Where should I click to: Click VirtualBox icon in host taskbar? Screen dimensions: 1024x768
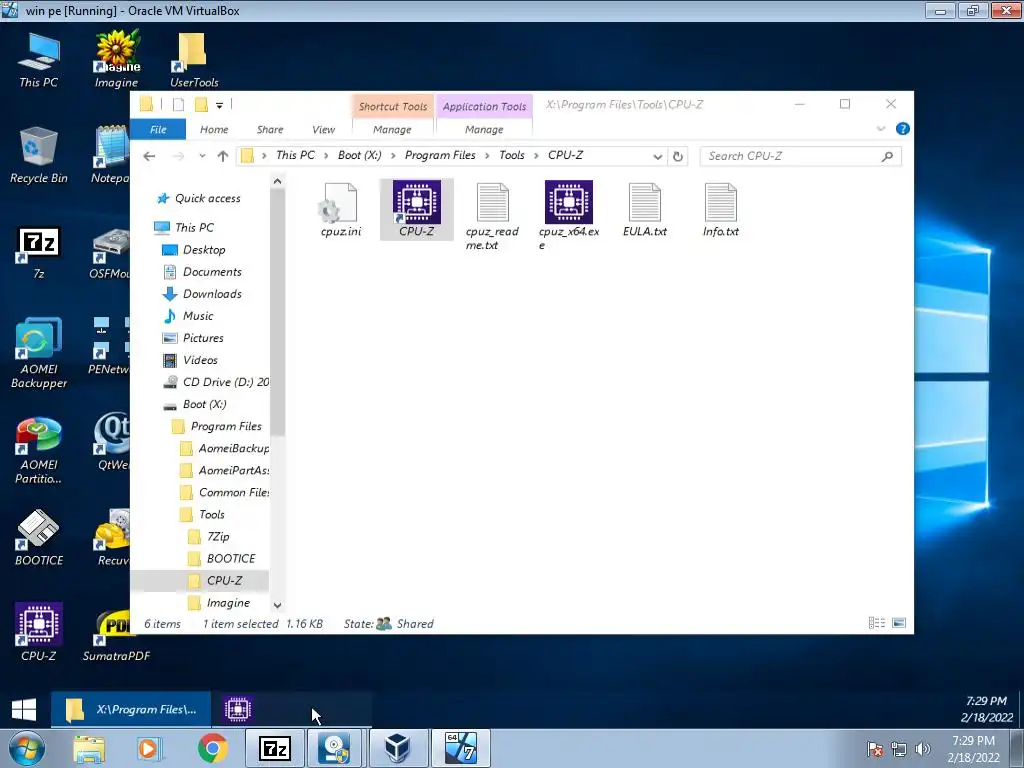[x=397, y=748]
